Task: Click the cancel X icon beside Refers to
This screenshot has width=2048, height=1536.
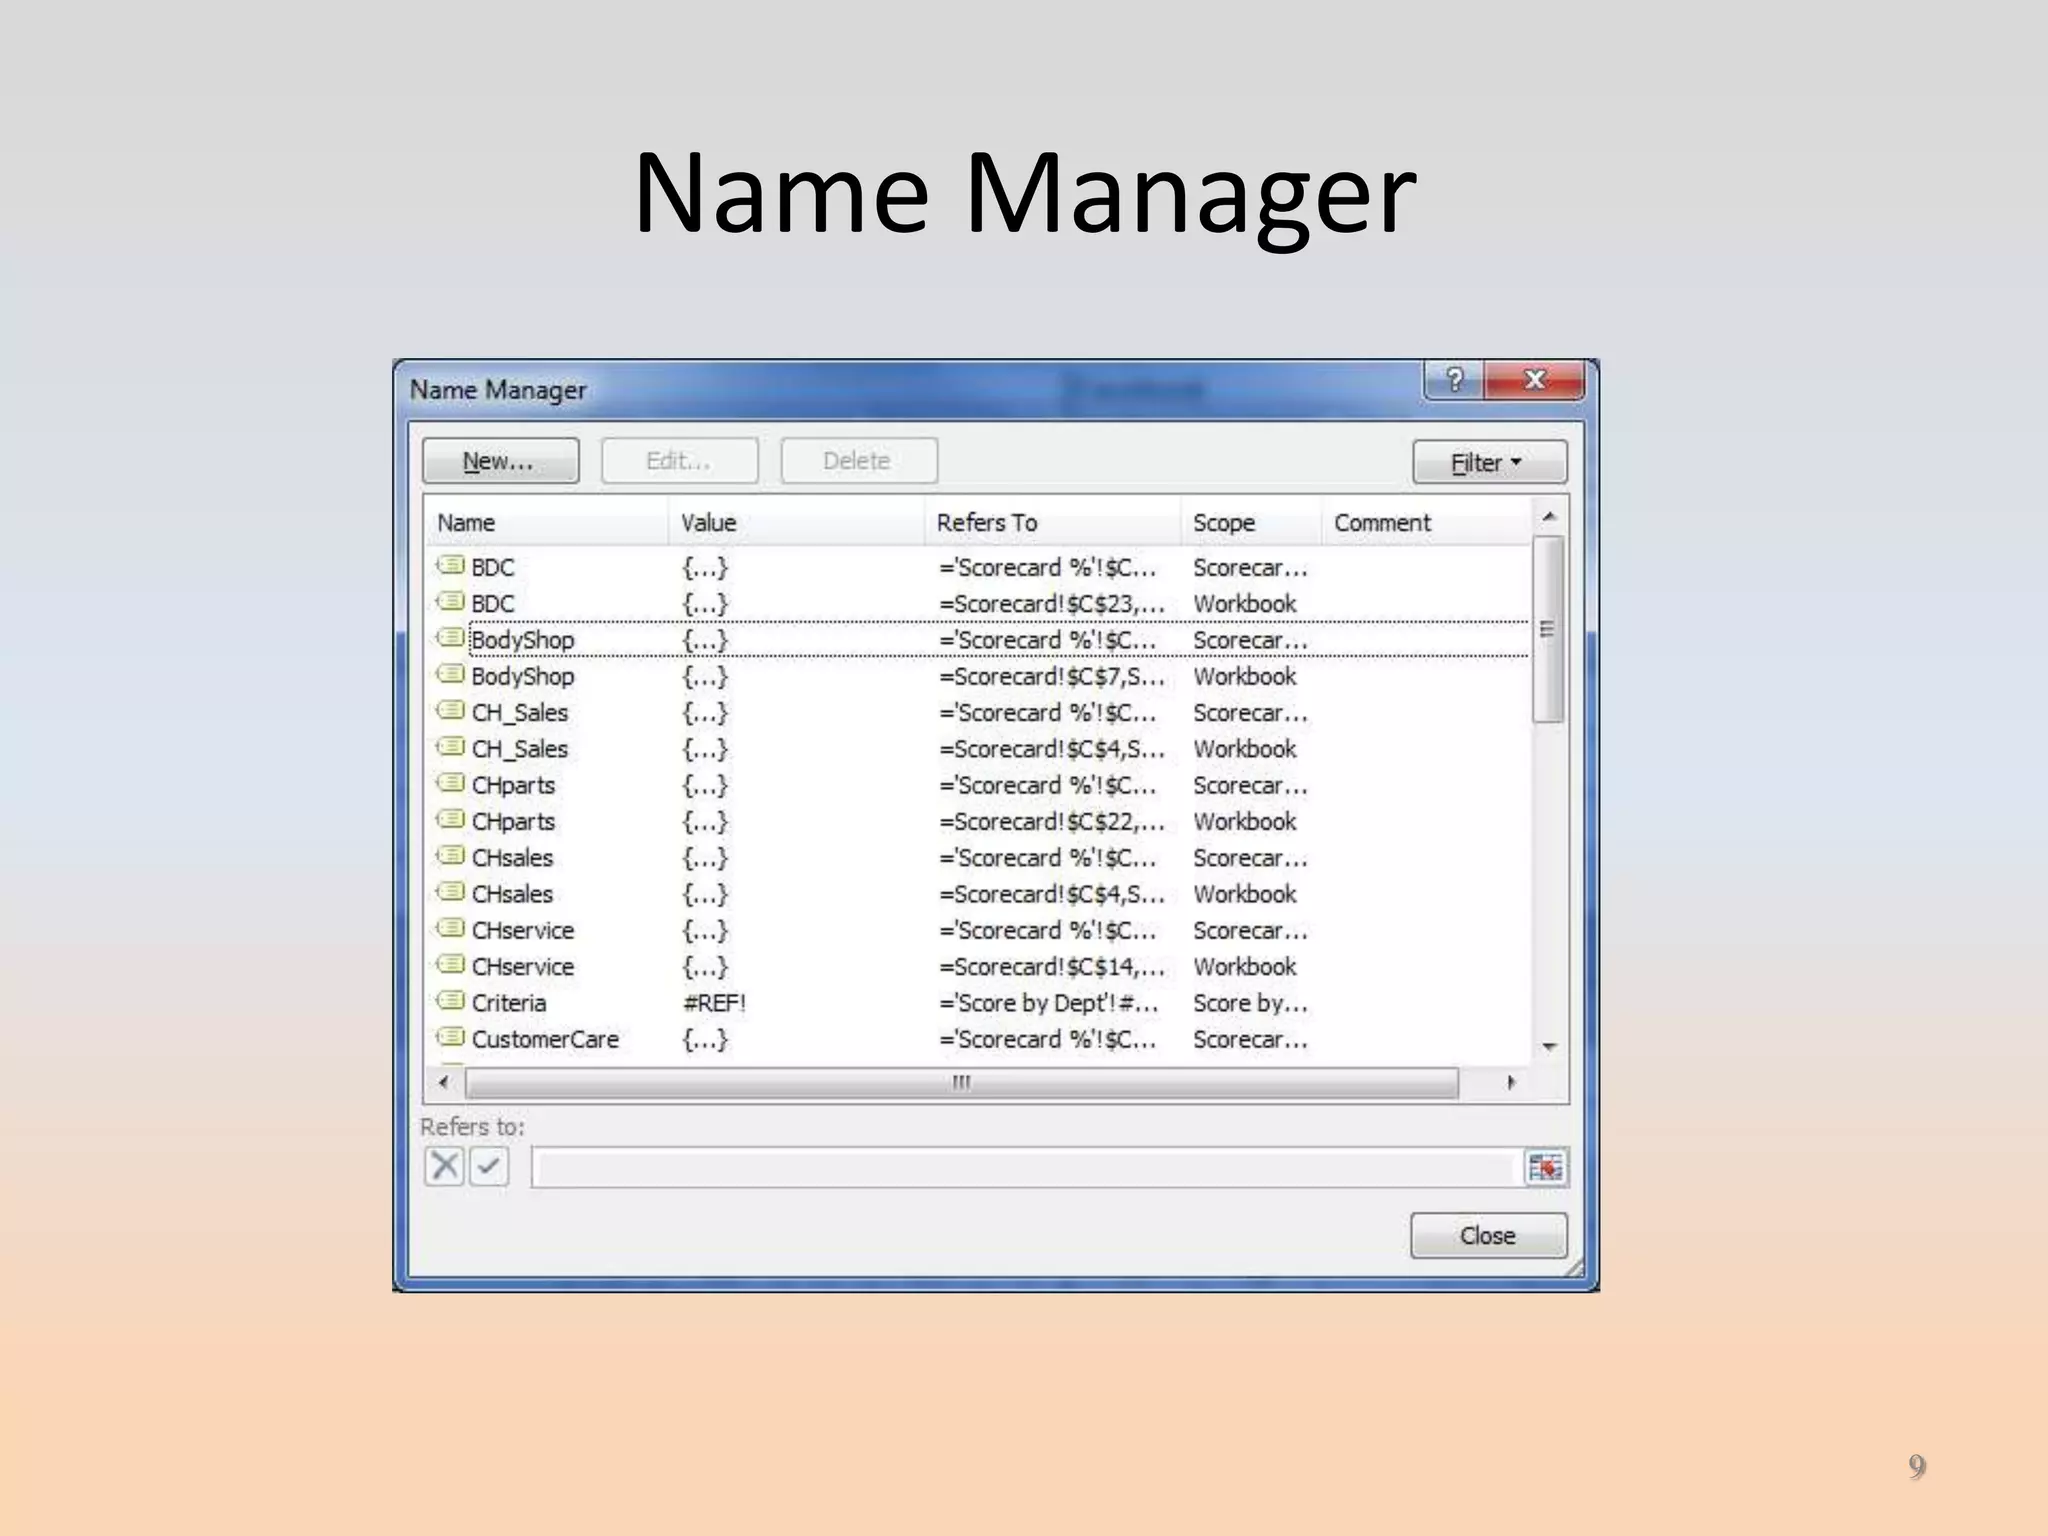Action: click(444, 1166)
